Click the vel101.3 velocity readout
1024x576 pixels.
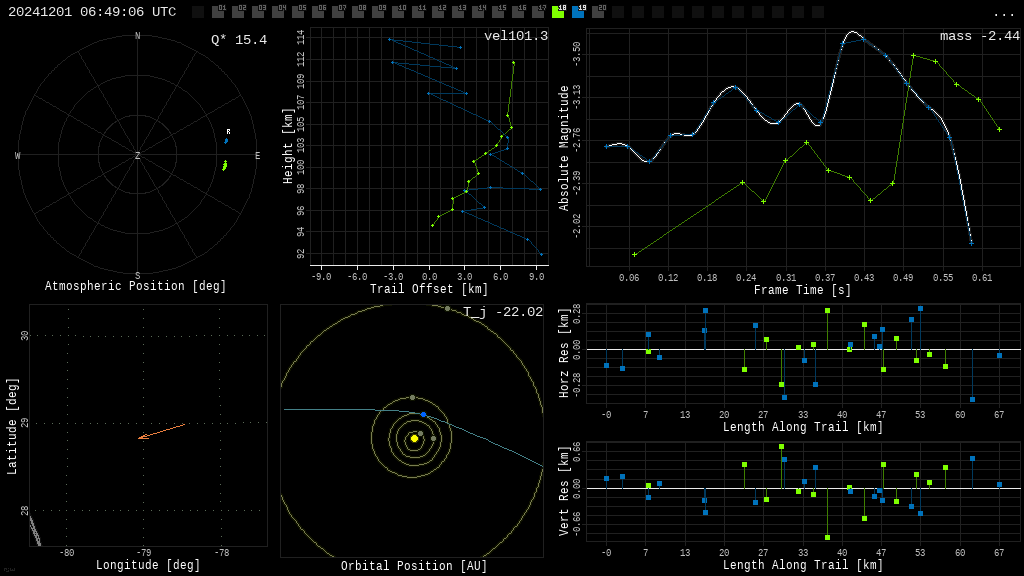click(x=516, y=36)
